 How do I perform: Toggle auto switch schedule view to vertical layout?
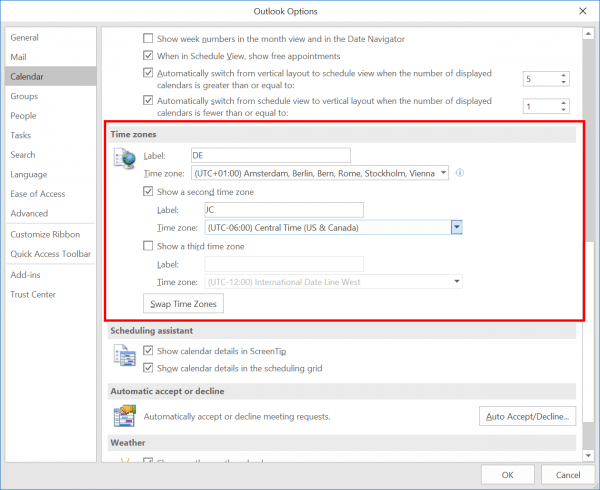pyautogui.click(x=148, y=100)
